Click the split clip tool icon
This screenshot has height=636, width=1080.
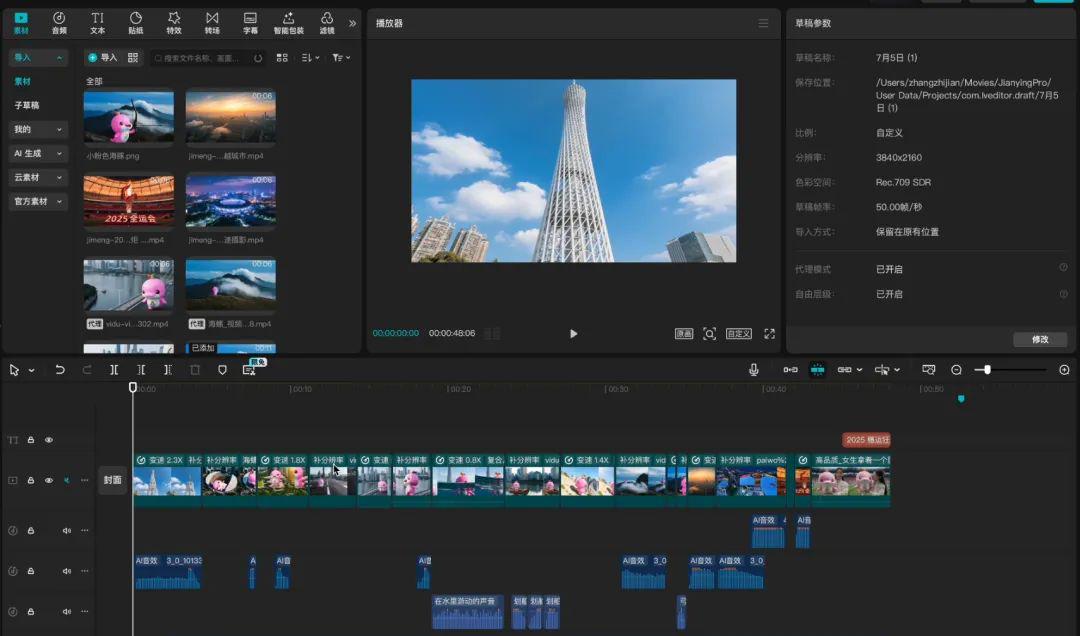point(115,370)
